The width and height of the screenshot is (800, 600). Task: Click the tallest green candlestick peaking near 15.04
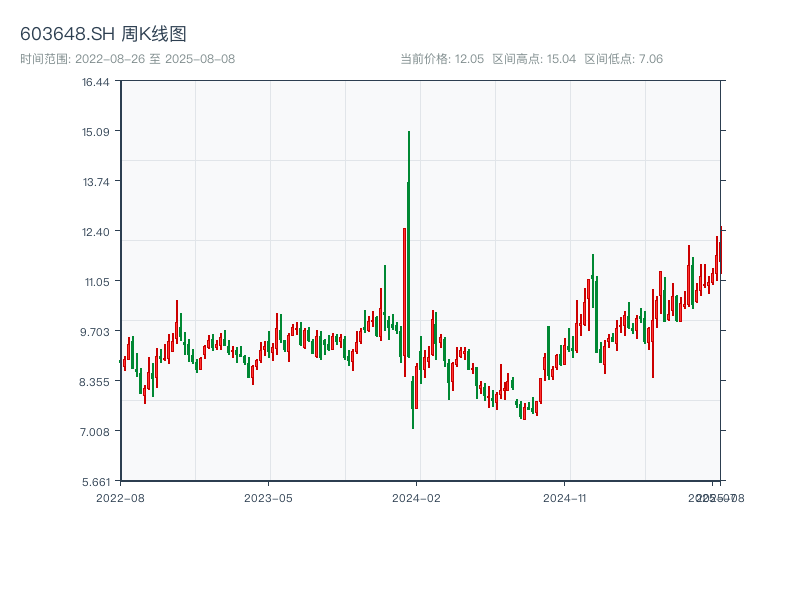click(409, 244)
